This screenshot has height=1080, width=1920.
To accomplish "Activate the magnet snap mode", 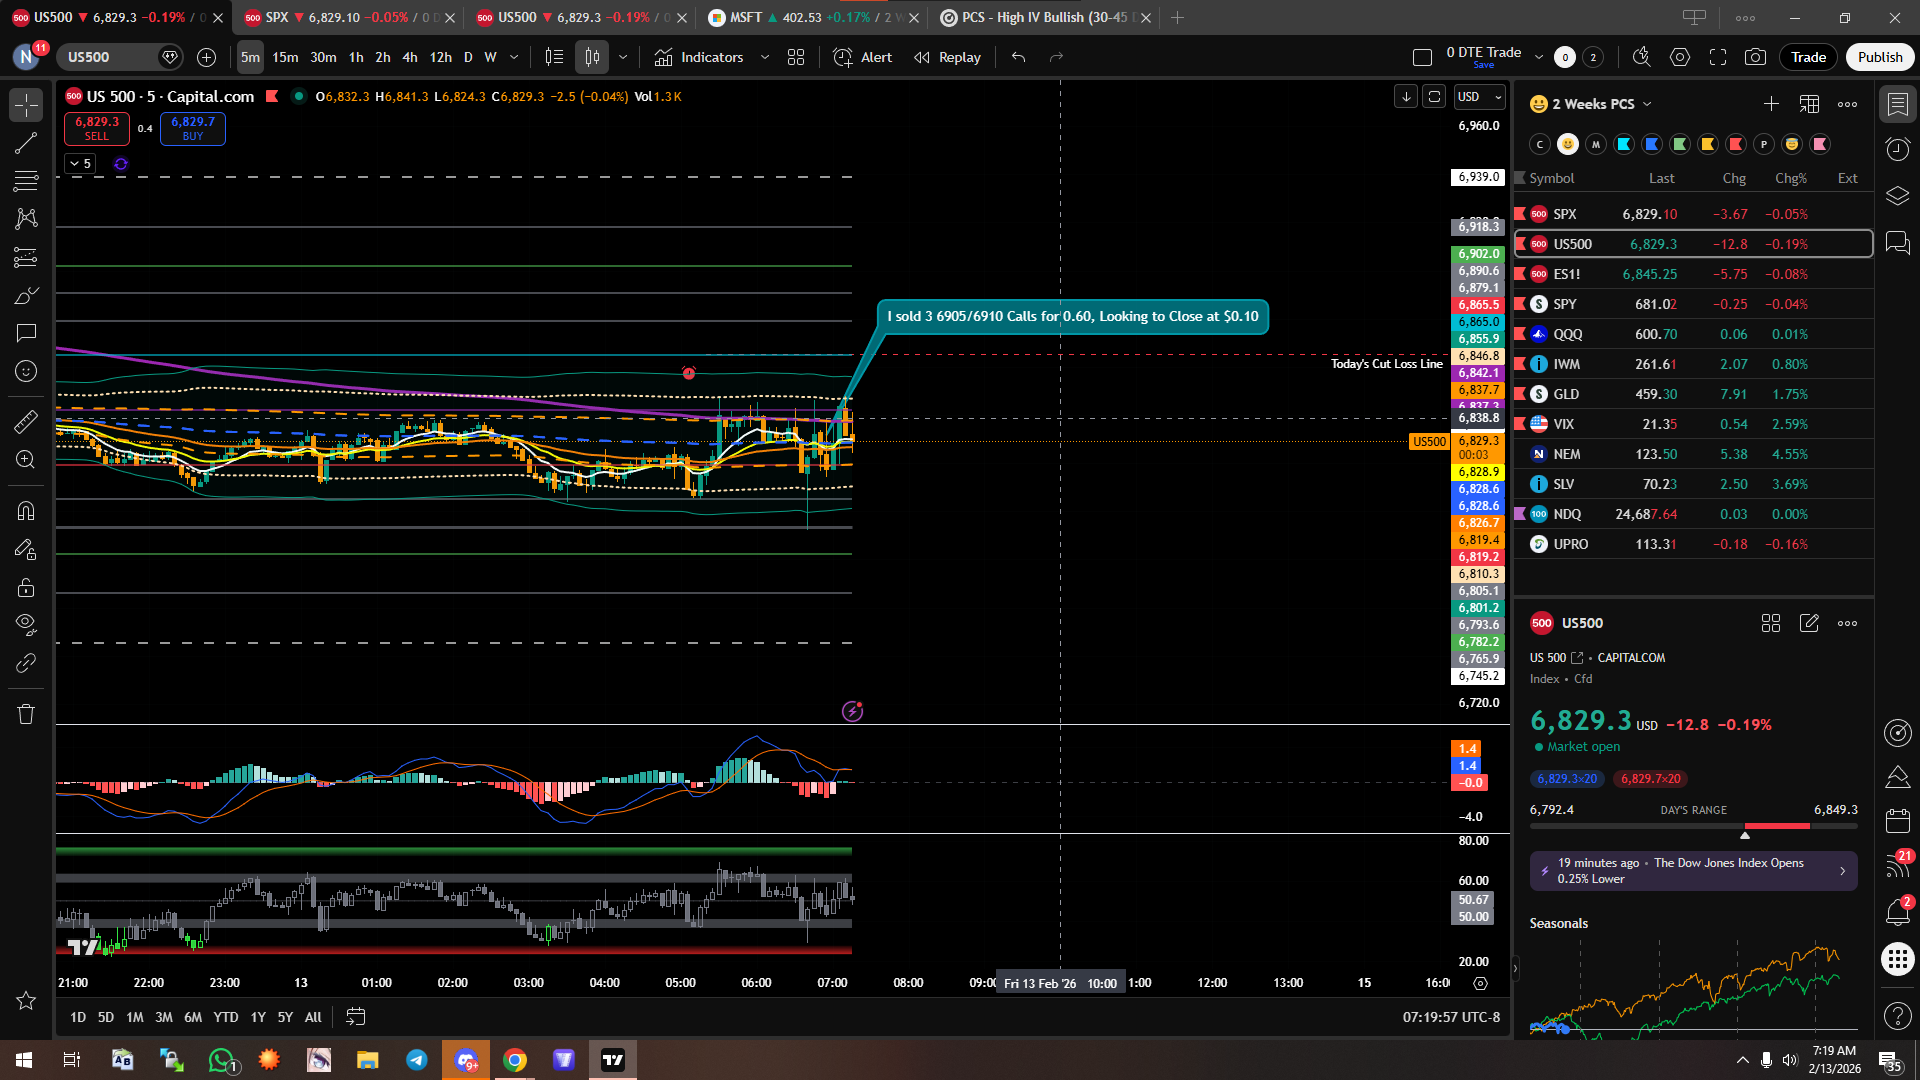I will point(26,511).
